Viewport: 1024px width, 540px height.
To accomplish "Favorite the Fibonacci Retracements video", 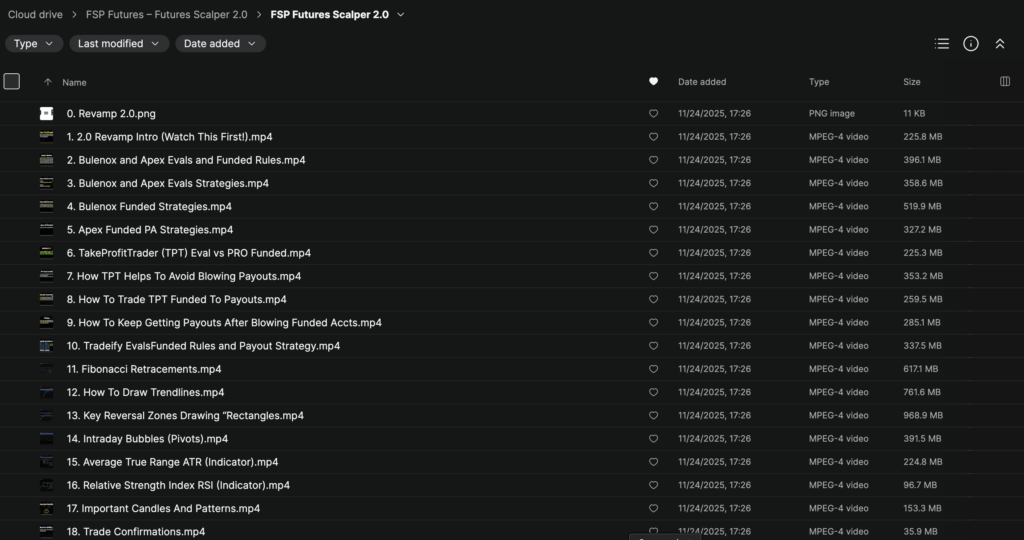I will click(x=653, y=369).
